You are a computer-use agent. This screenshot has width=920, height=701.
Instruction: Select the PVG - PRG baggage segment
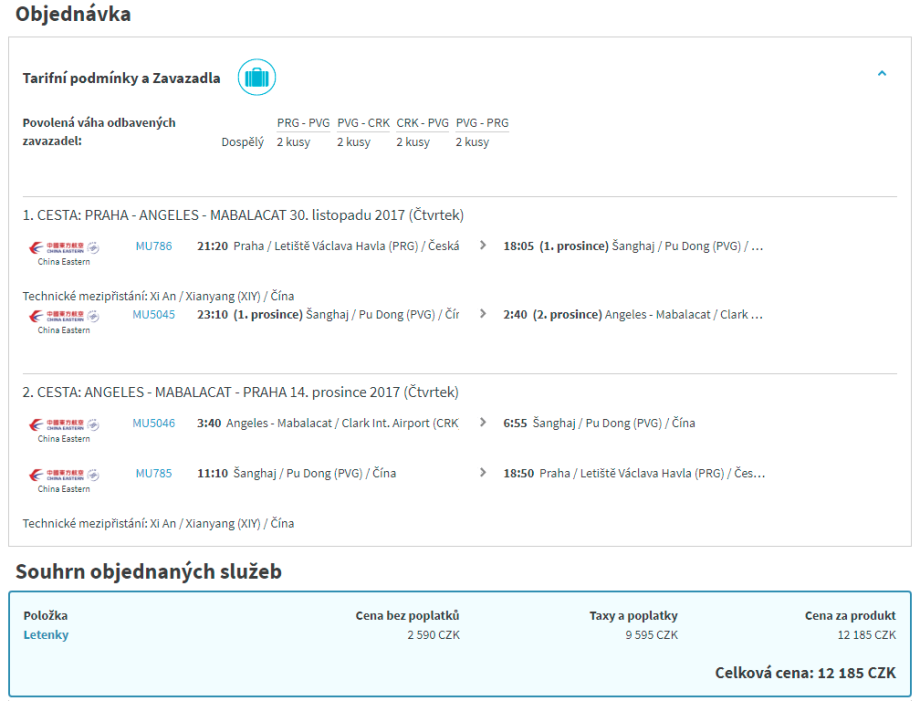point(482,123)
